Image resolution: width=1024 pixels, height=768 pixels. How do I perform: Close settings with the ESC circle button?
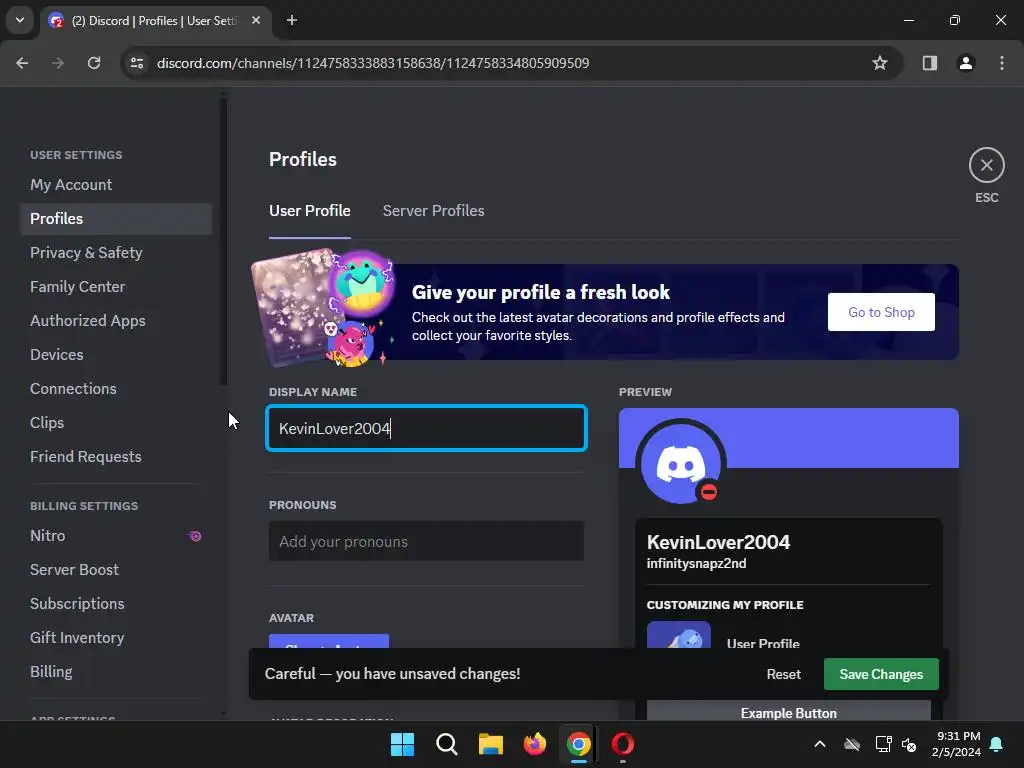pyautogui.click(x=986, y=165)
